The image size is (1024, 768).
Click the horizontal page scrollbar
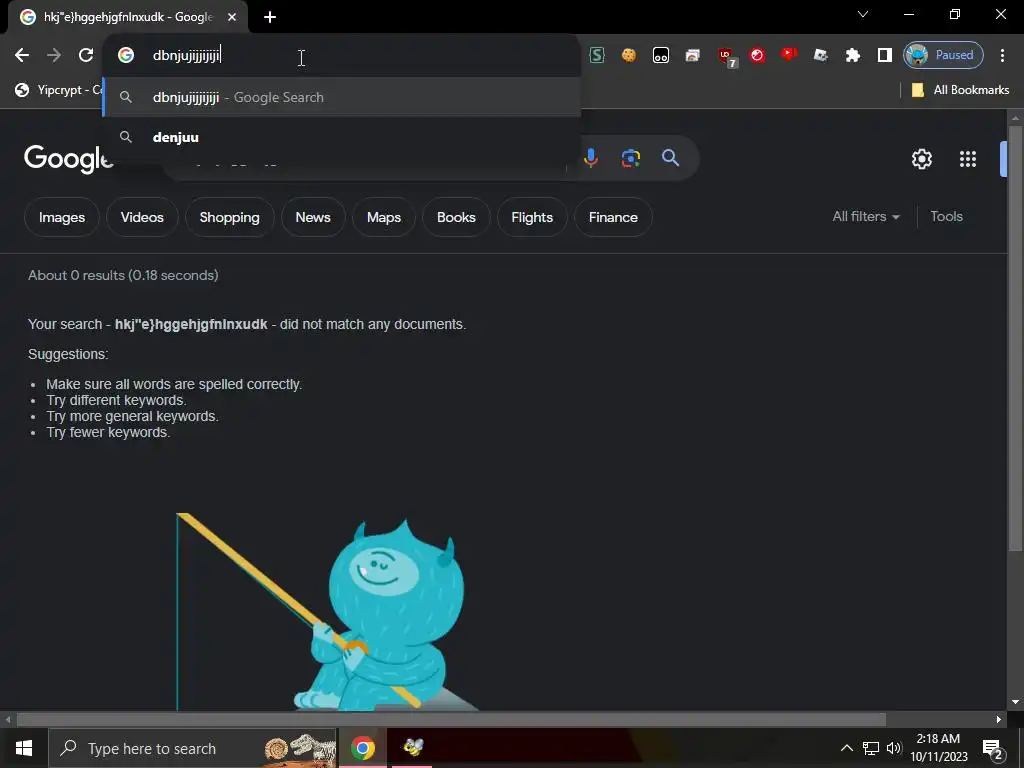coord(451,720)
